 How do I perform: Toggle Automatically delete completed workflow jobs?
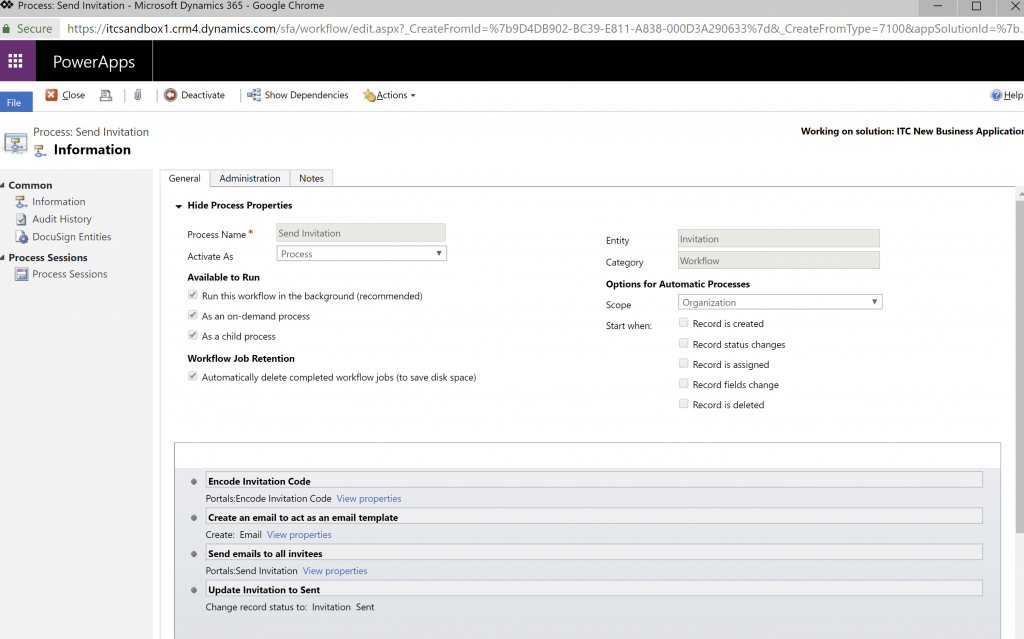[x=193, y=376]
